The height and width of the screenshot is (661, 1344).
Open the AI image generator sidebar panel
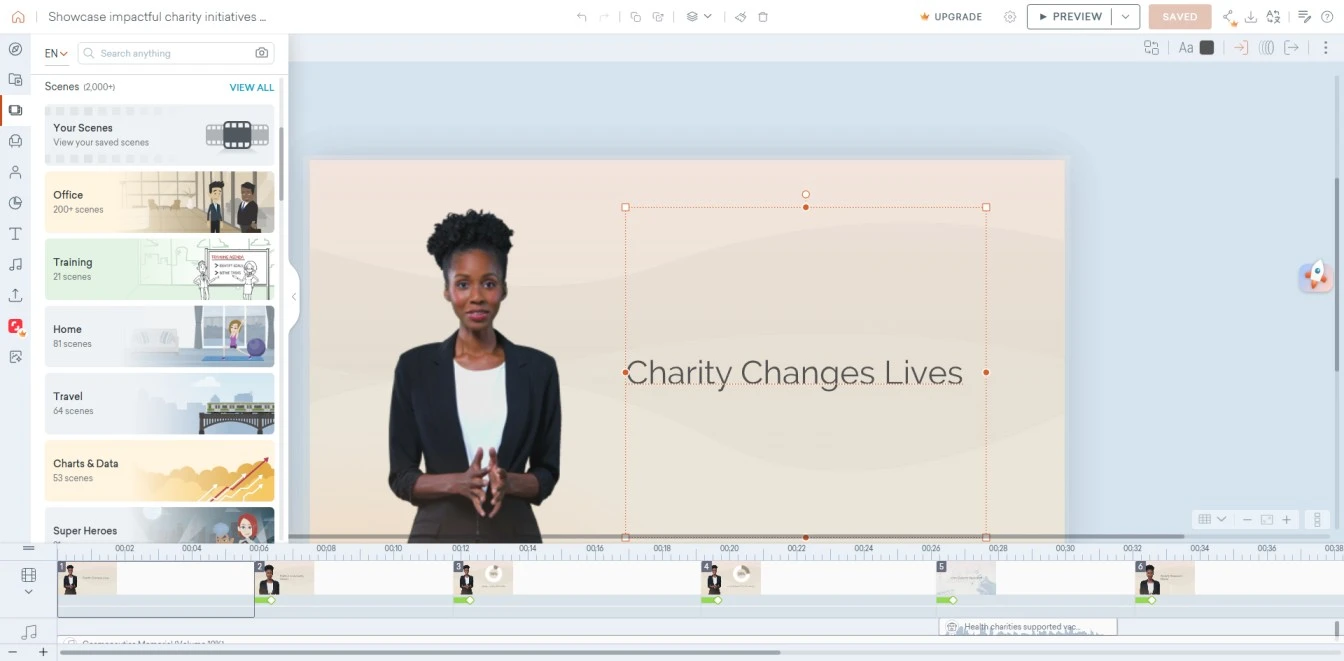click(x=15, y=357)
